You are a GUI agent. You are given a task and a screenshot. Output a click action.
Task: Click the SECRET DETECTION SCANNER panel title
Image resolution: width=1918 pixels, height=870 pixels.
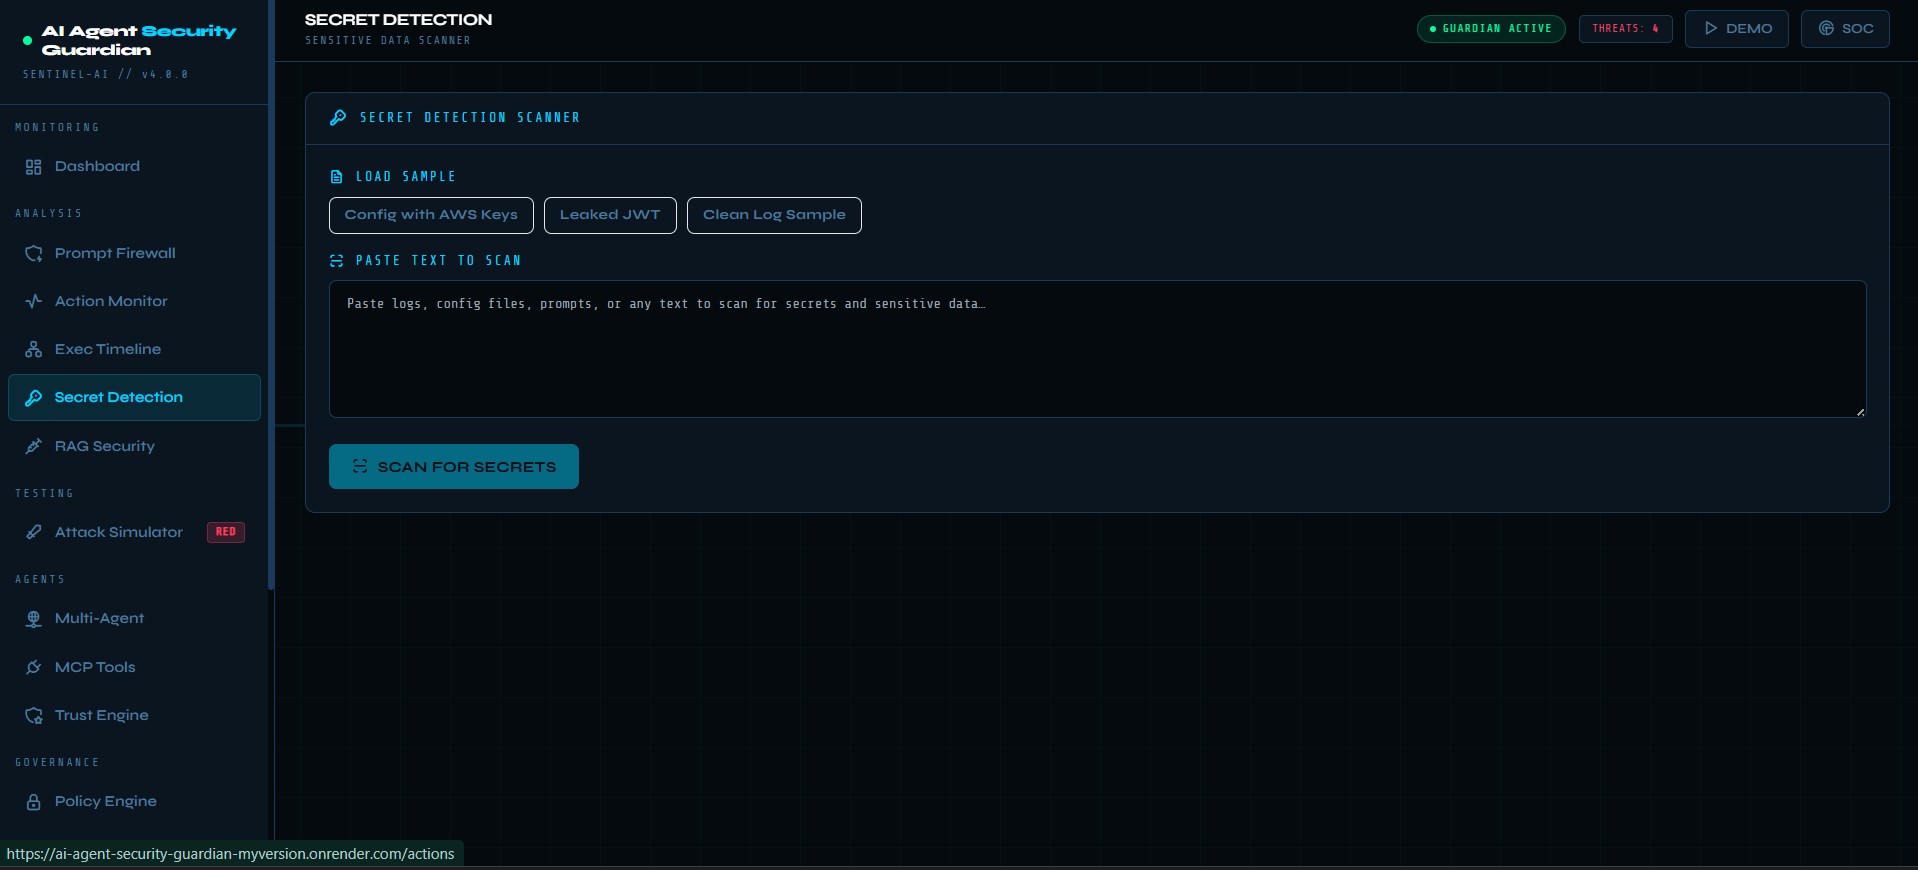point(470,118)
